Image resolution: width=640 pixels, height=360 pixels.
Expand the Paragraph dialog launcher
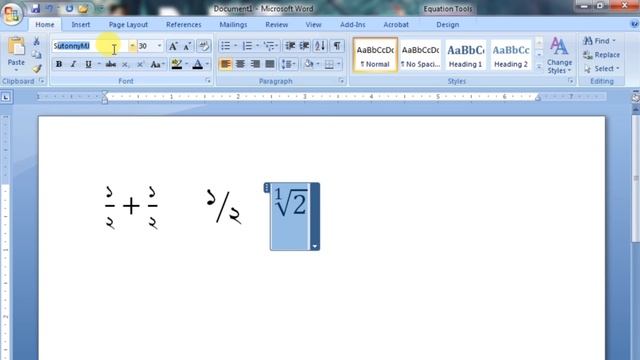(341, 81)
